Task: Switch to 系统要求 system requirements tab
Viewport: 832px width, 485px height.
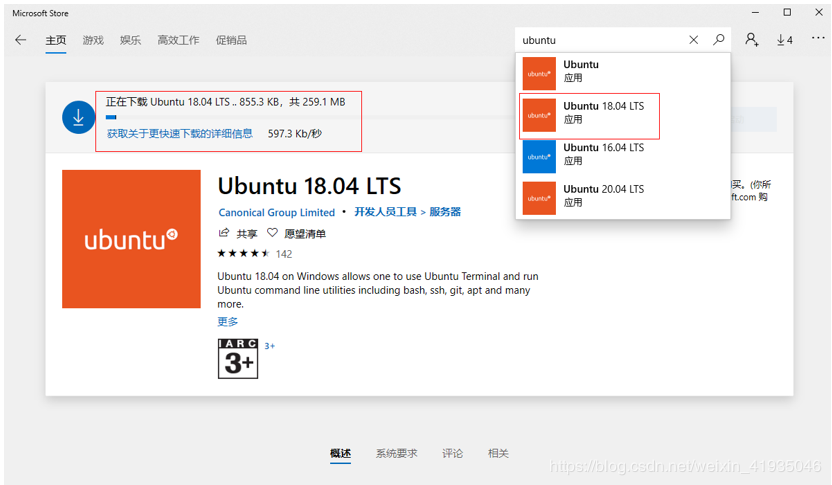Action: click(396, 453)
